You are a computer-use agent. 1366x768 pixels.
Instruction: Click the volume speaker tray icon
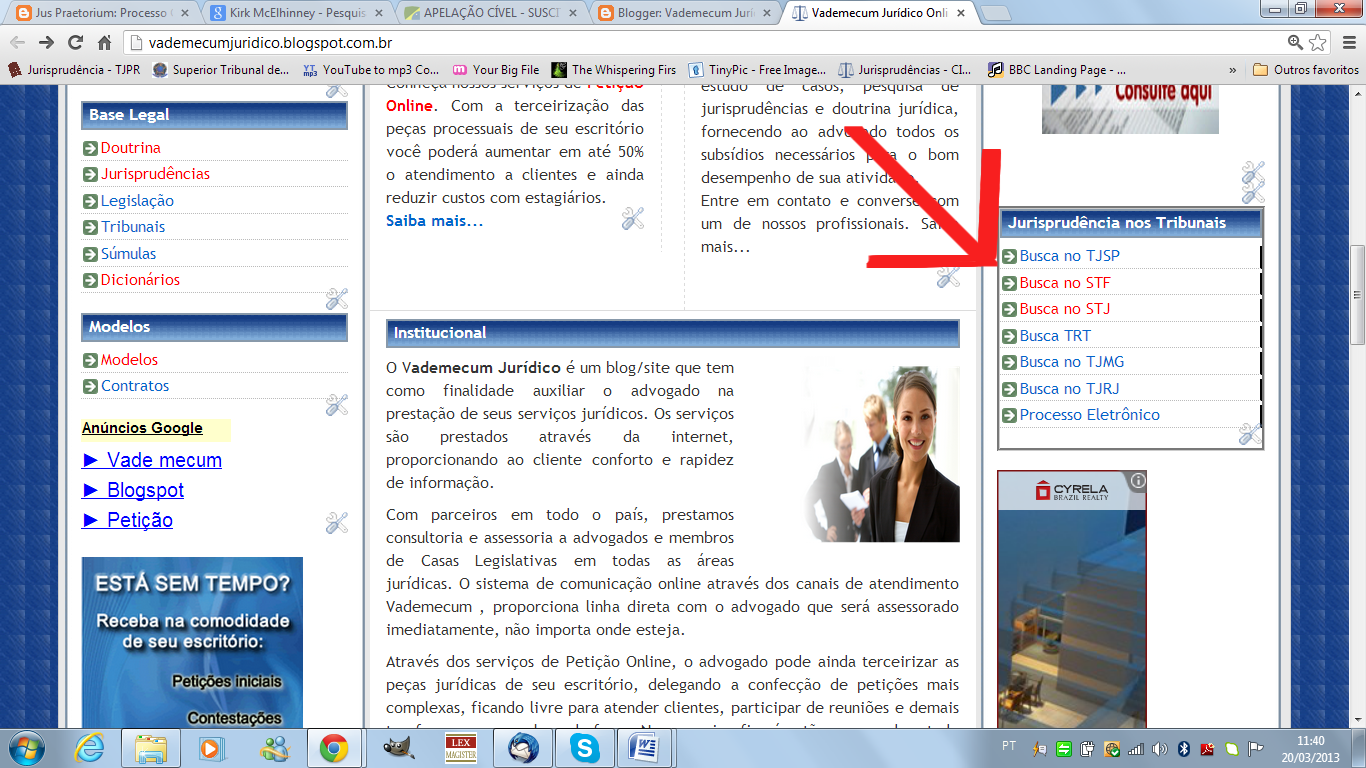click(x=1160, y=748)
